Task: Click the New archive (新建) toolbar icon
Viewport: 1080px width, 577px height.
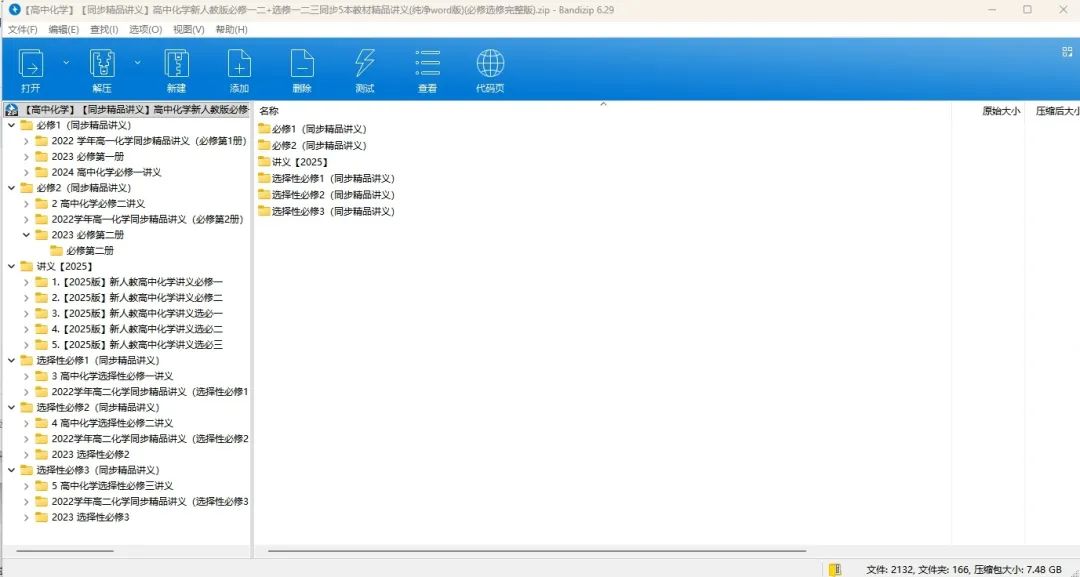Action: pyautogui.click(x=176, y=63)
